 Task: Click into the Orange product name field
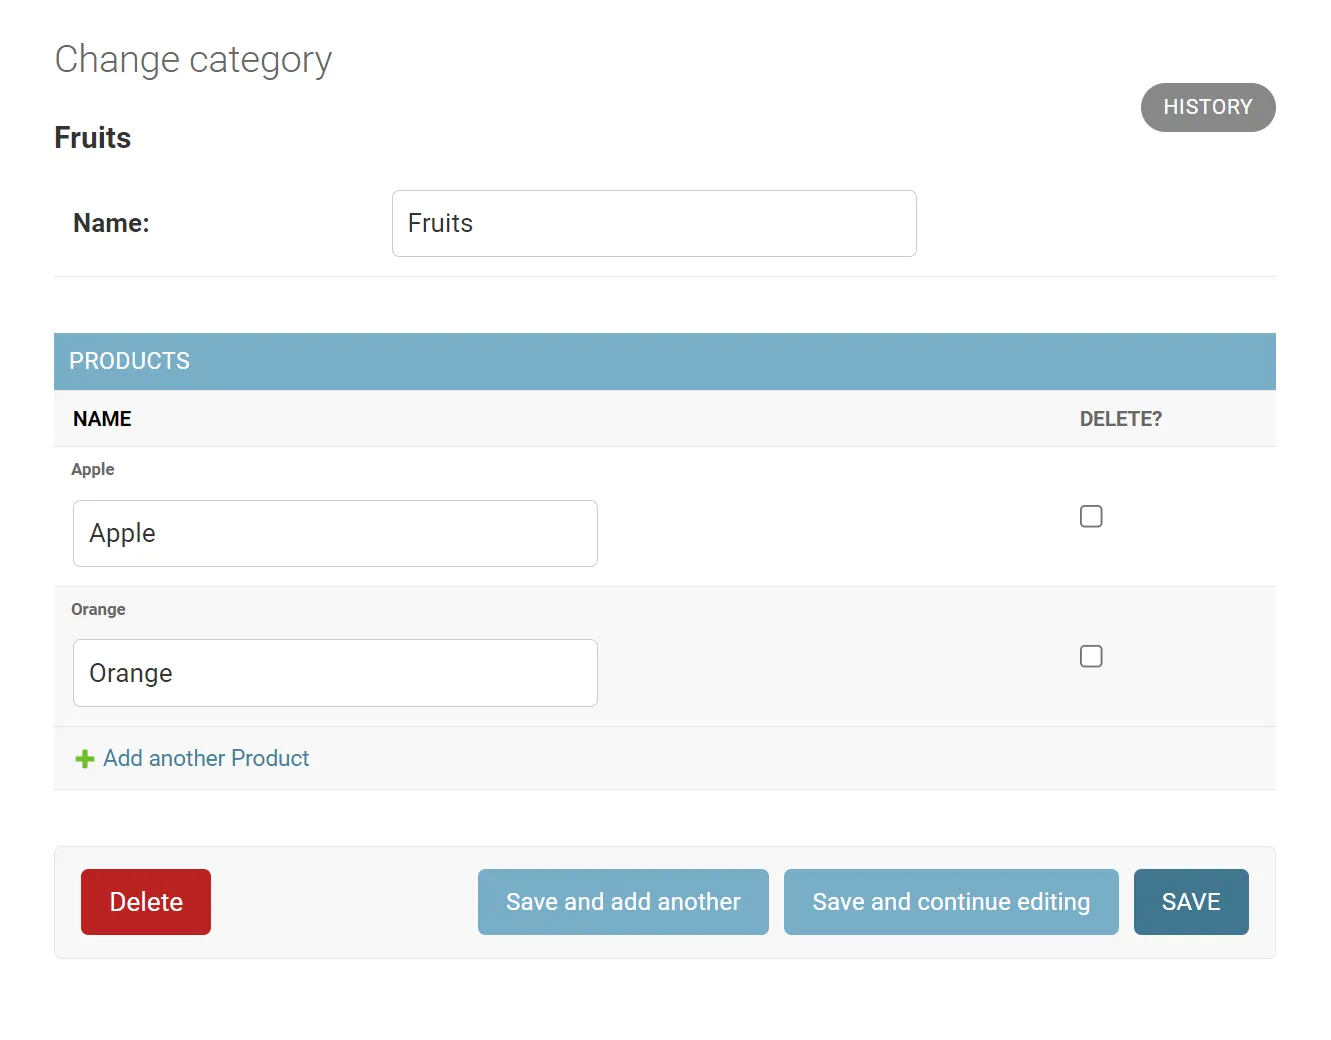pos(335,673)
